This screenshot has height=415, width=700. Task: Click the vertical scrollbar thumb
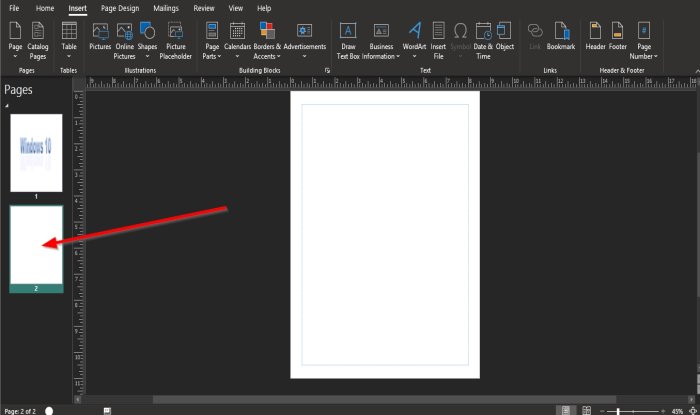(698, 224)
